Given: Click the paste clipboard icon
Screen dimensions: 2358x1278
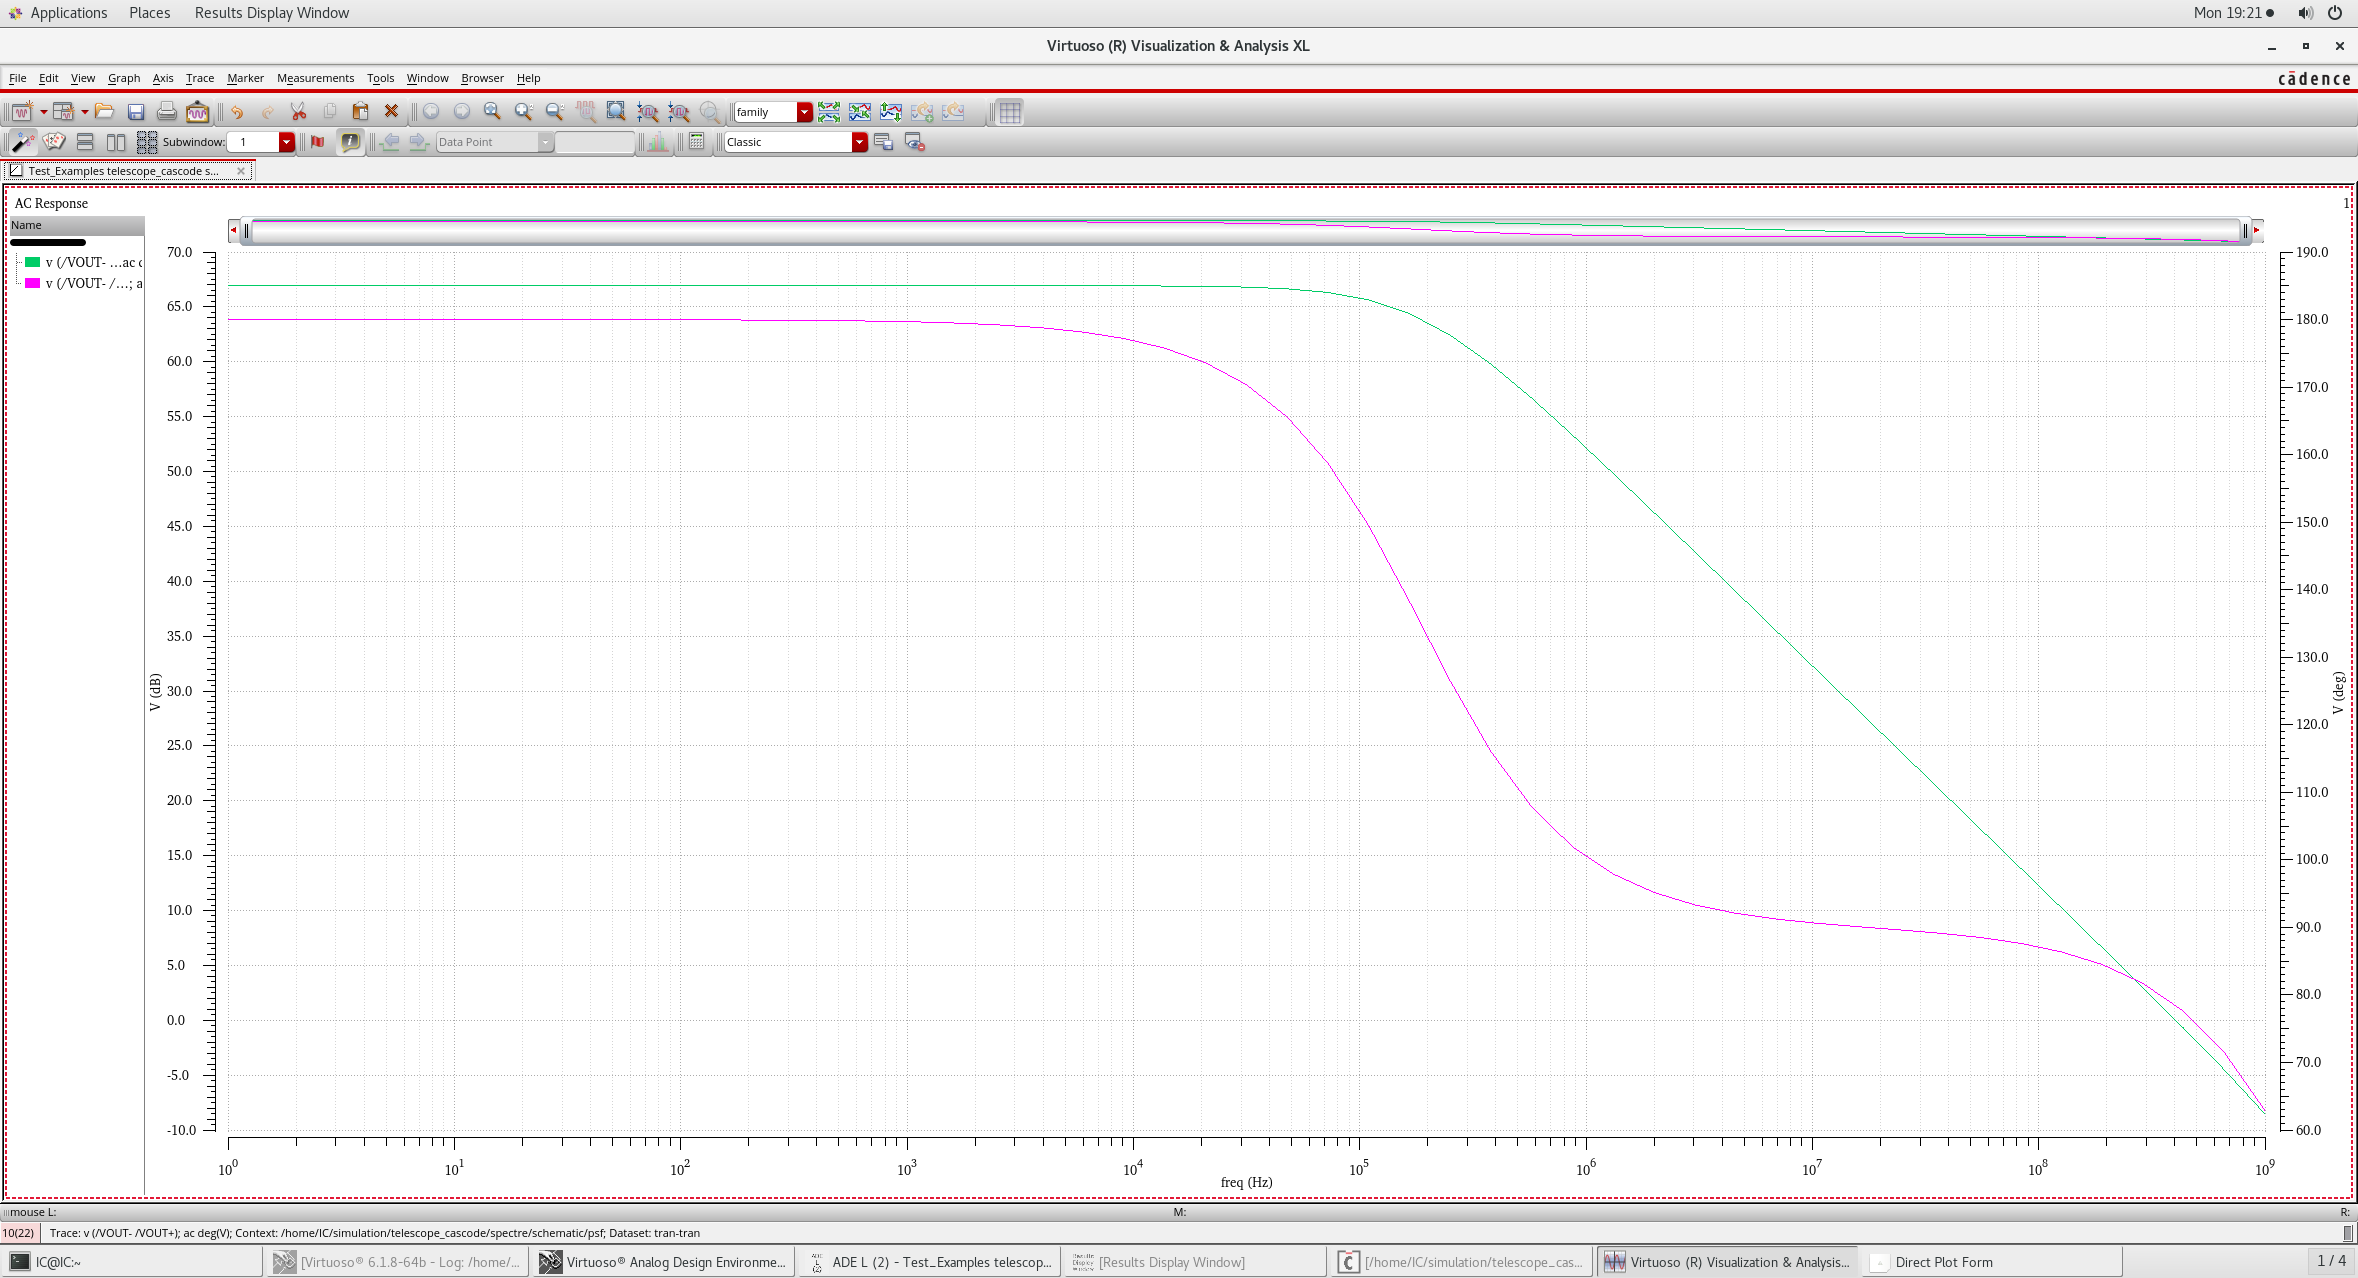Looking at the screenshot, I should pos(360,112).
